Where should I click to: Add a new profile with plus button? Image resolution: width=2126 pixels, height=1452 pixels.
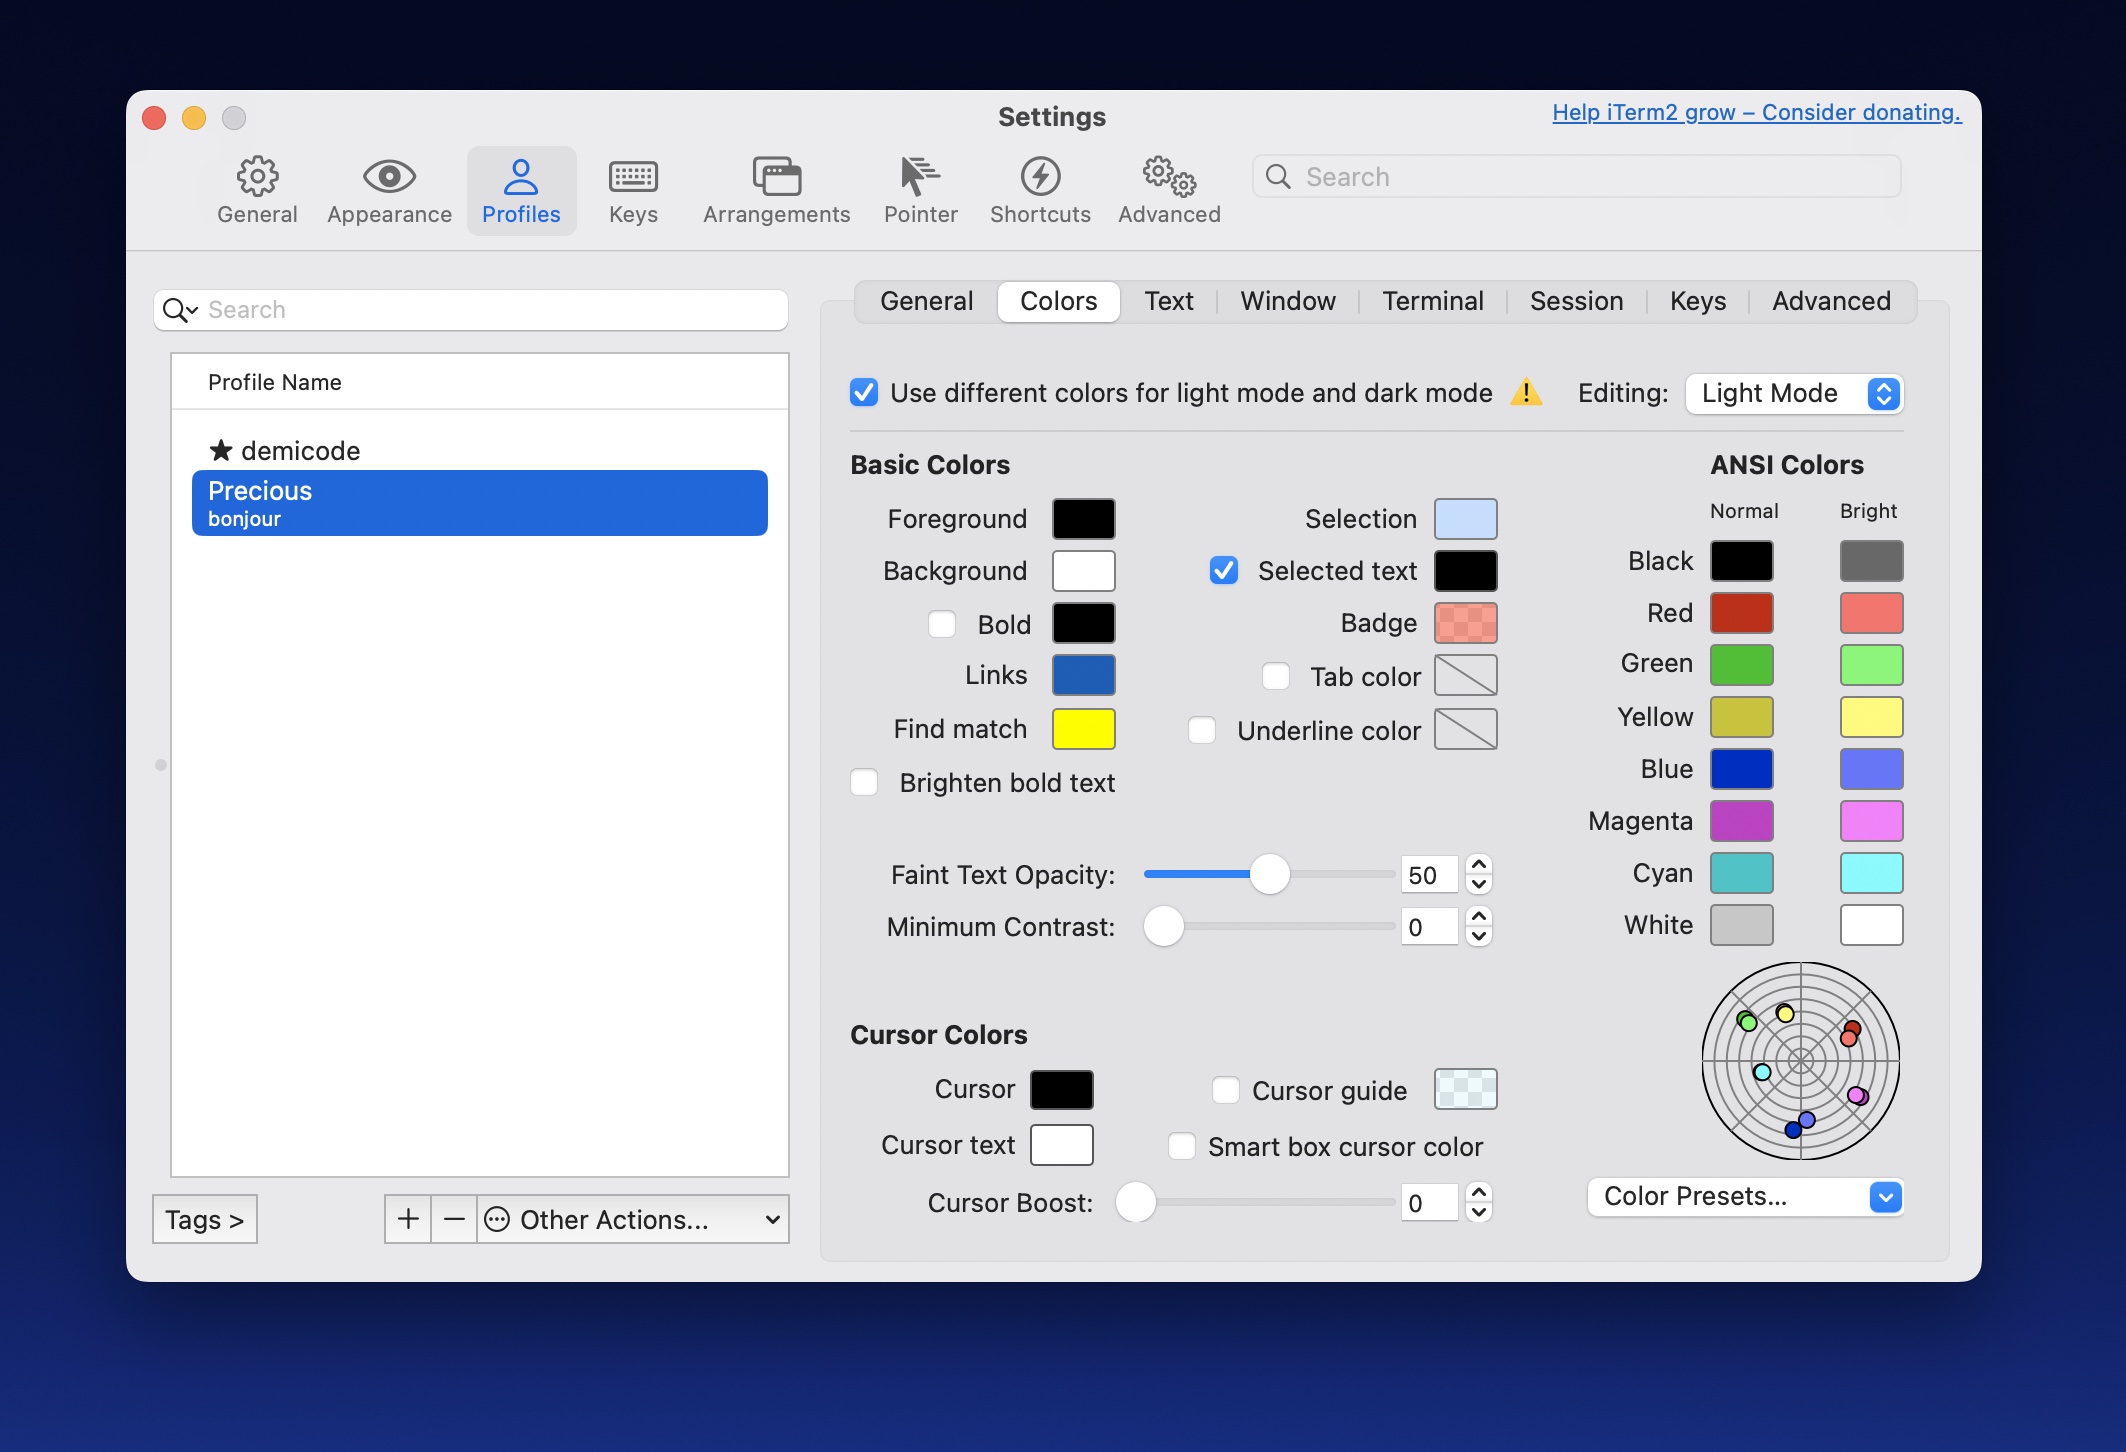(x=408, y=1219)
